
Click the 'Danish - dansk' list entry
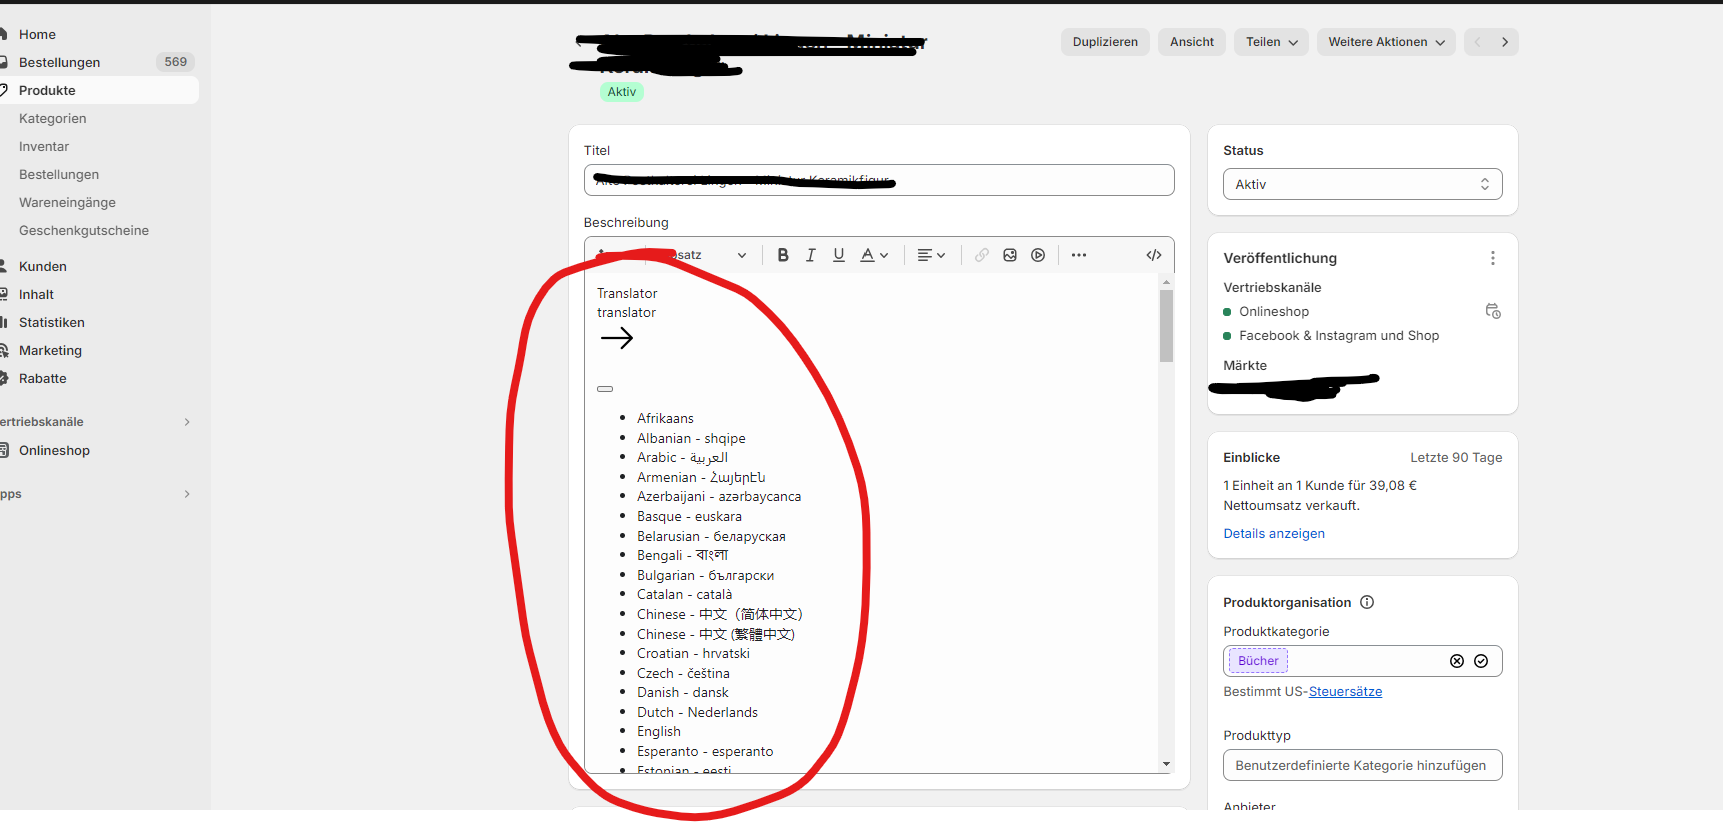pos(683,693)
